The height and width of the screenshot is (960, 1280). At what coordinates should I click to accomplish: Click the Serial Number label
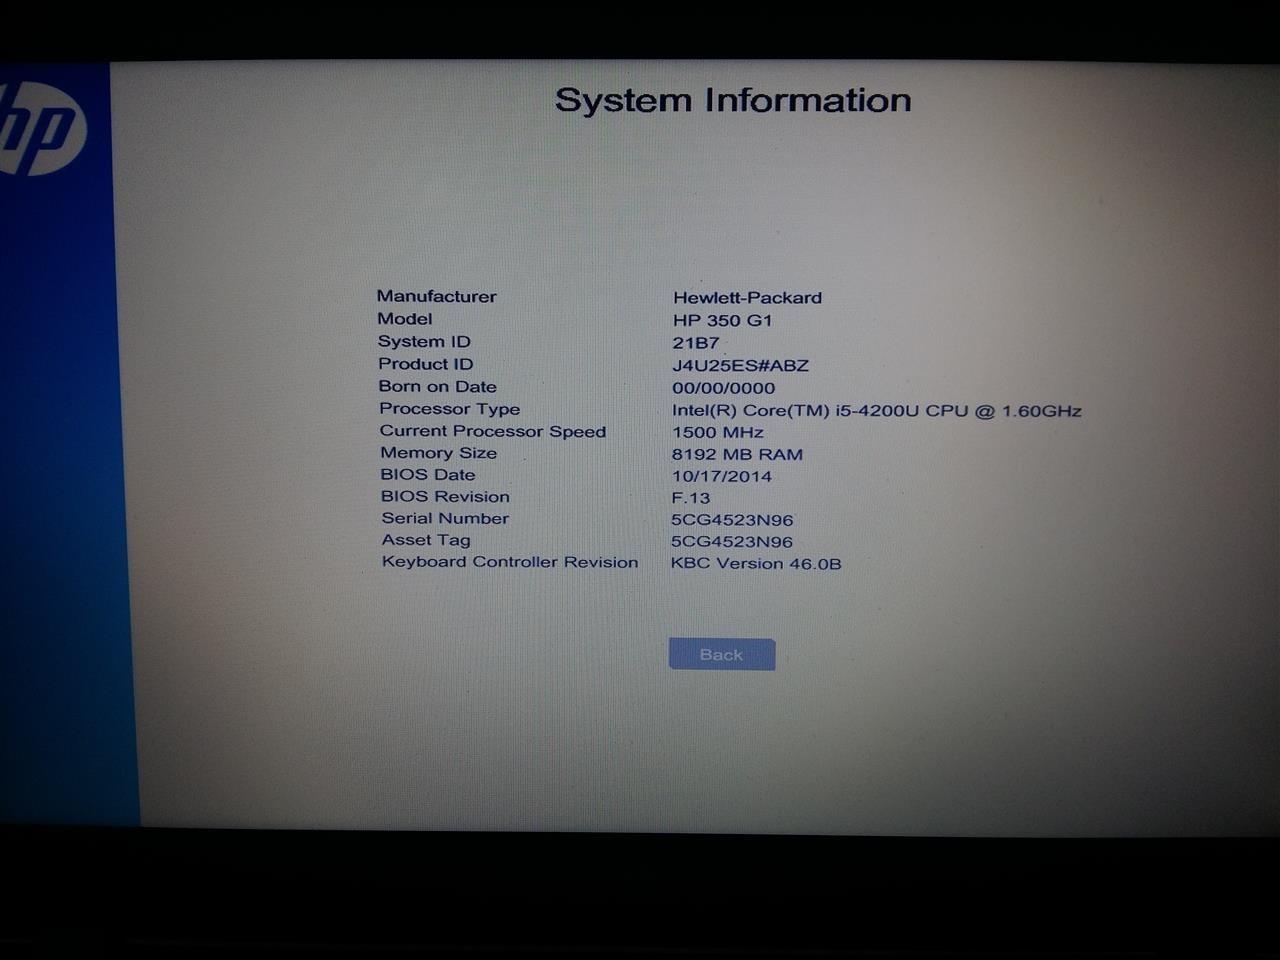click(x=445, y=518)
